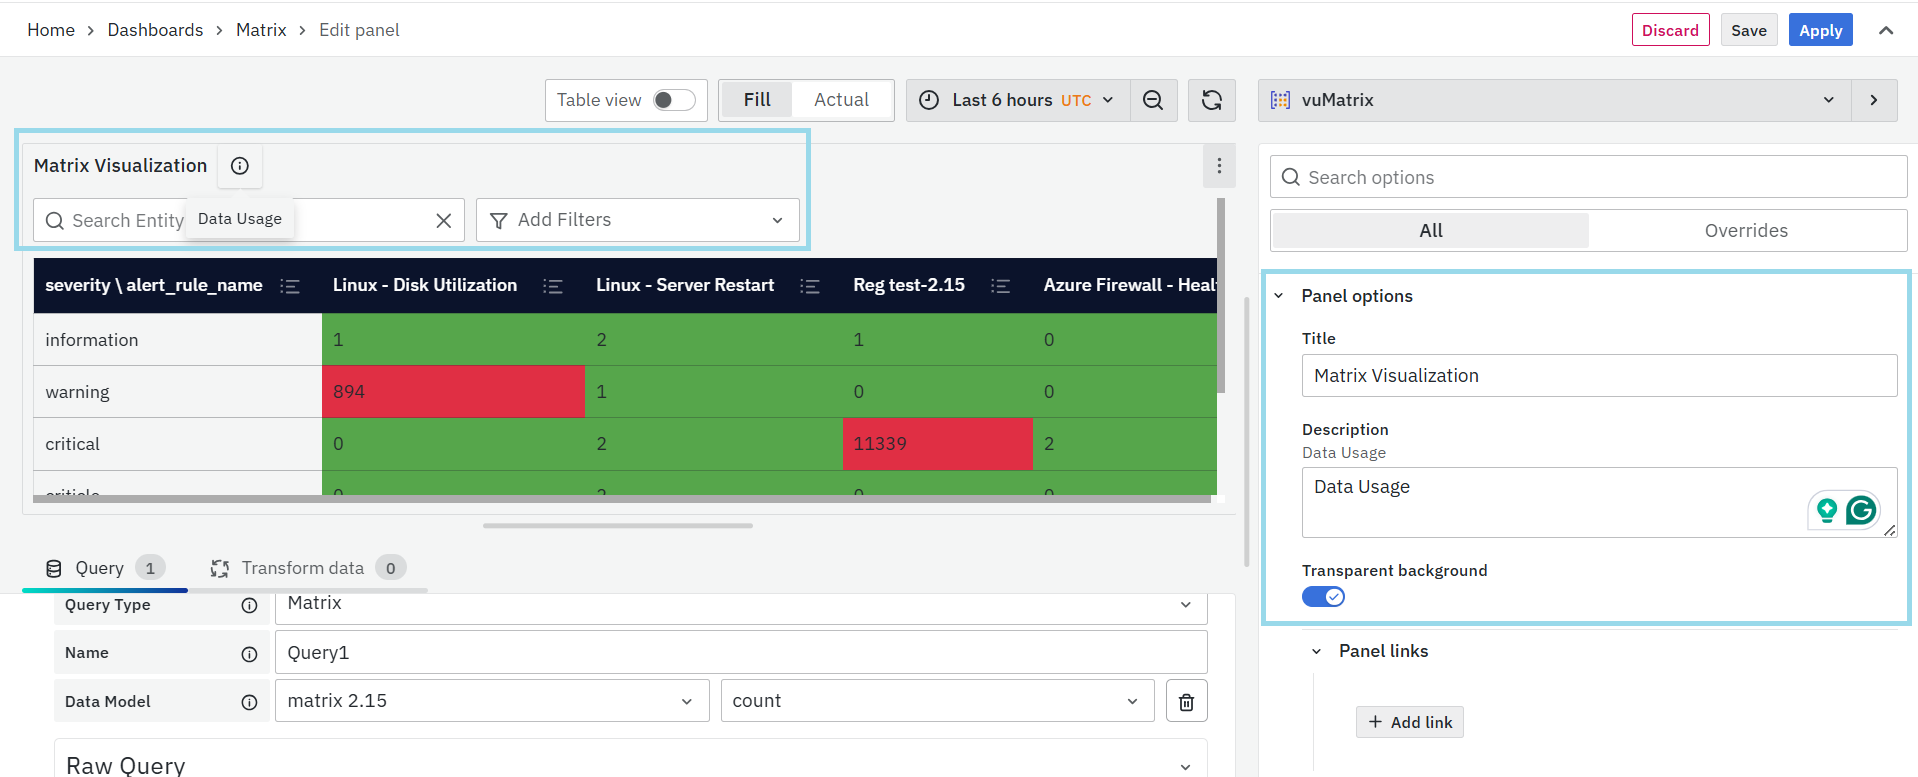Screen dimensions: 1918x777
Task: Click the Apply button
Action: pos(1820,30)
